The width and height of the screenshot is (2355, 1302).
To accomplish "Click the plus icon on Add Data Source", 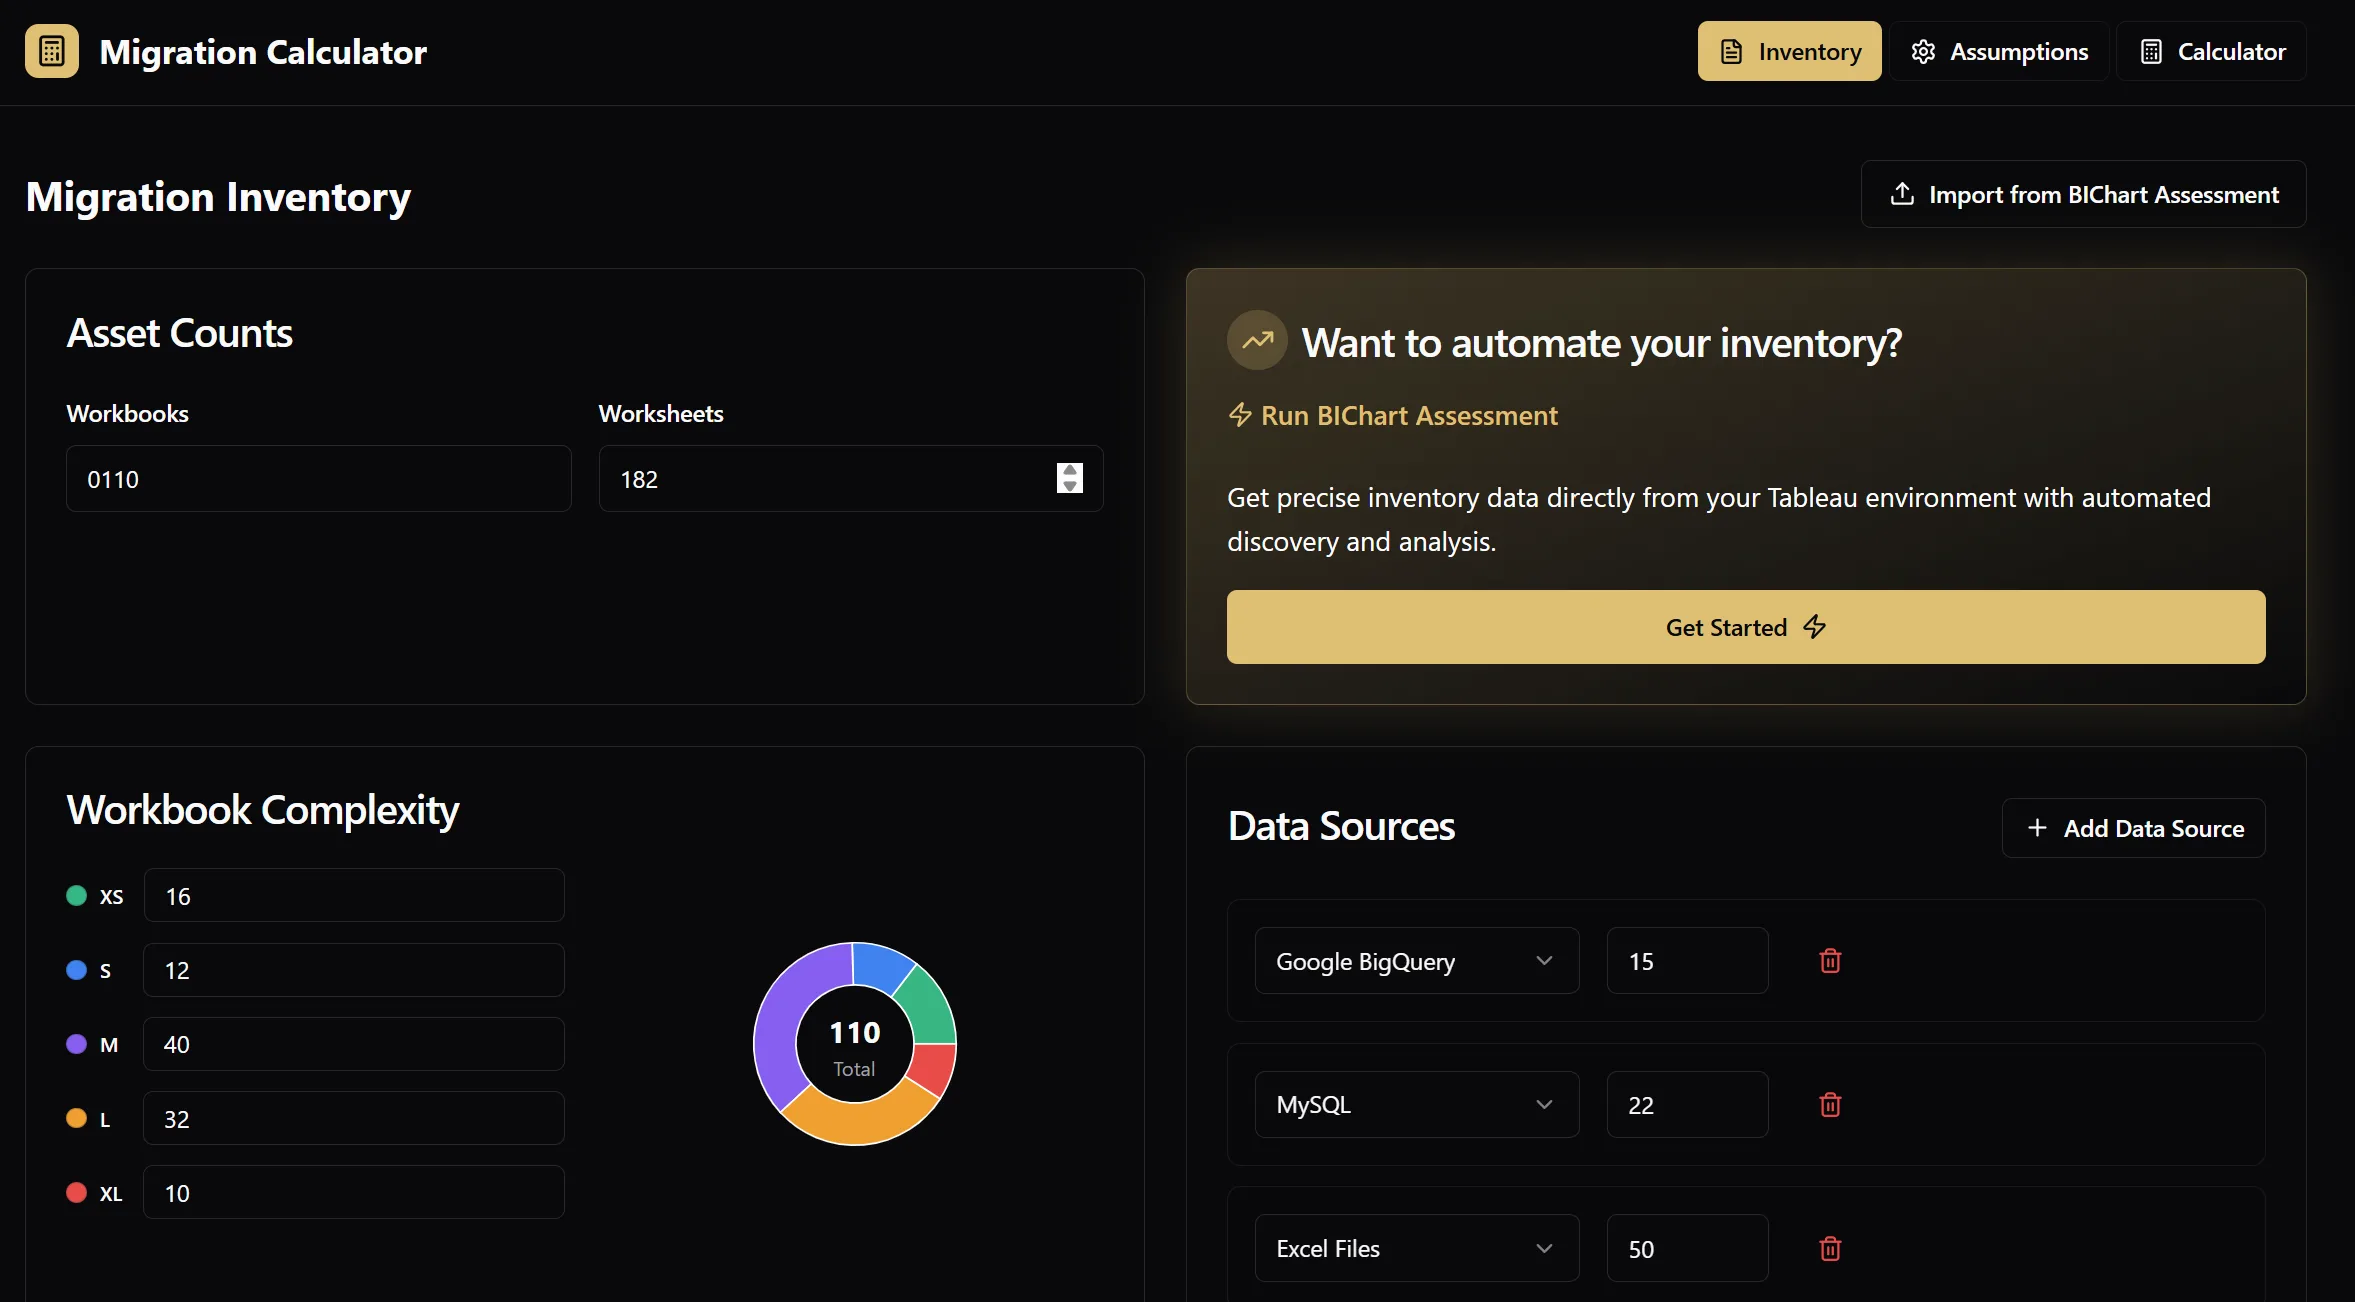I will (x=2037, y=828).
